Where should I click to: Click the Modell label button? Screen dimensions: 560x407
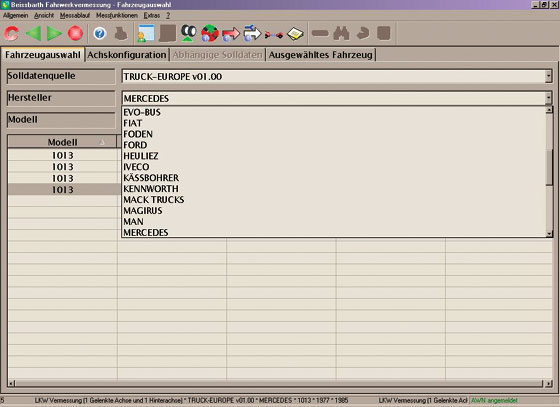pyautogui.click(x=61, y=120)
